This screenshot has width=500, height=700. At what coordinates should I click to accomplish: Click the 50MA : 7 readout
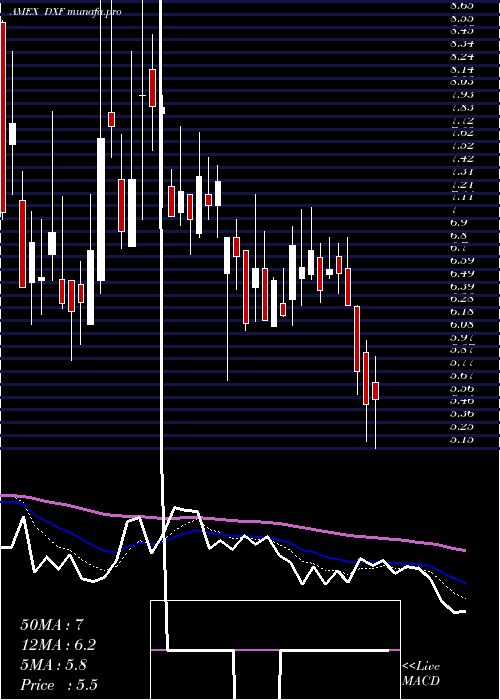[52, 625]
